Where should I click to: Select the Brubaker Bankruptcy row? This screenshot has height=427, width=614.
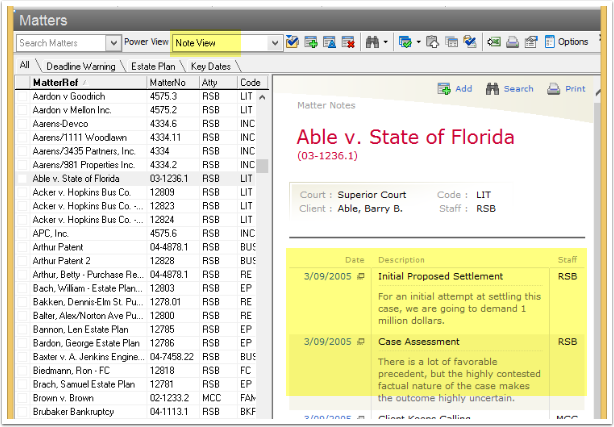[135, 412]
